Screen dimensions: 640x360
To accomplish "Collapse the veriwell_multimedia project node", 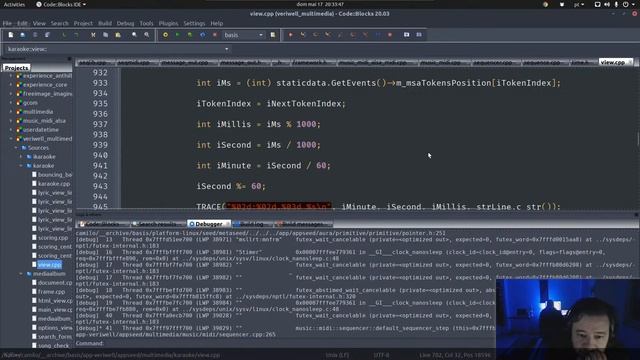I will [x=11, y=139].
